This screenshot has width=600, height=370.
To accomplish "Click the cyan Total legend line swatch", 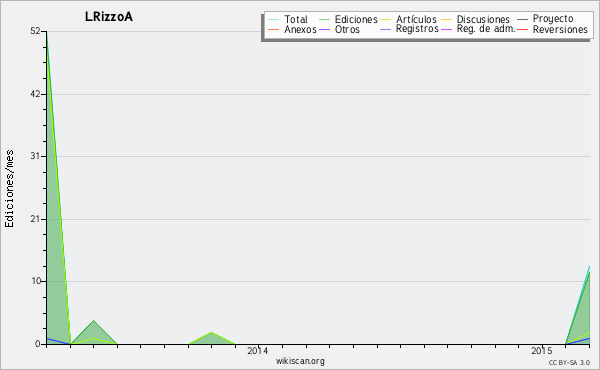I will coord(274,19).
